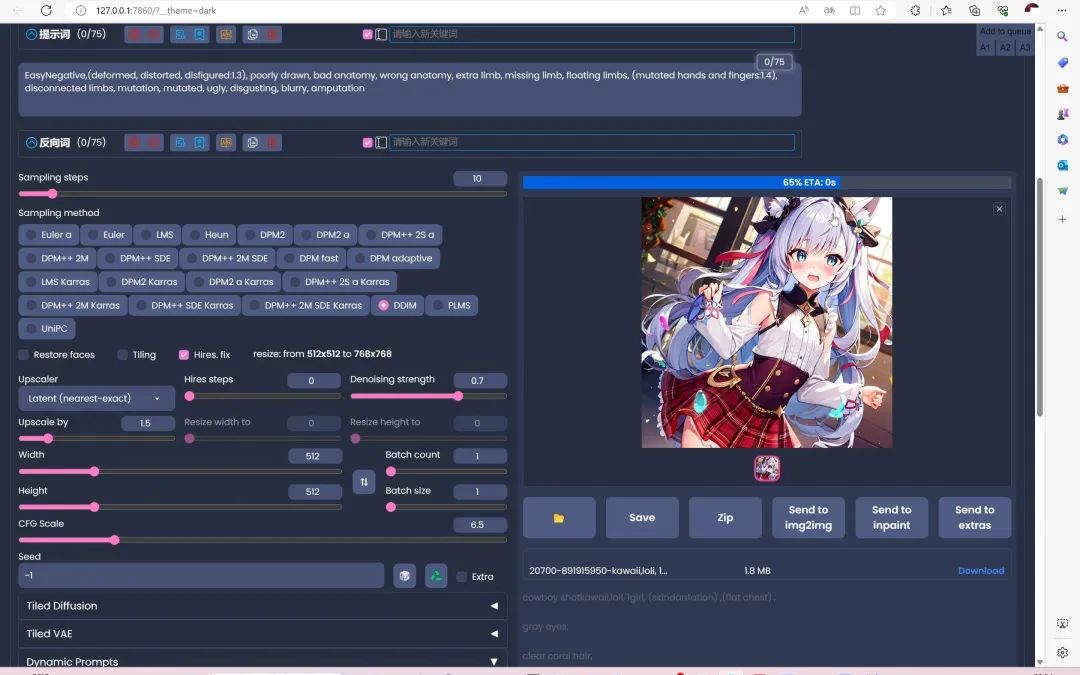Toggle the pink checkbox beside 反向词 keyword field
The width and height of the screenshot is (1080, 675).
tap(368, 143)
